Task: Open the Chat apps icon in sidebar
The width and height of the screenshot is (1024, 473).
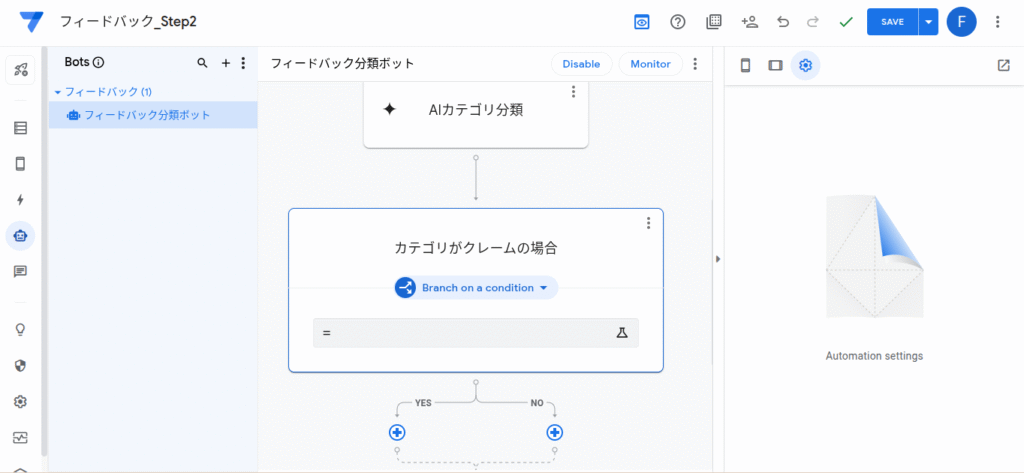Action: [20, 271]
